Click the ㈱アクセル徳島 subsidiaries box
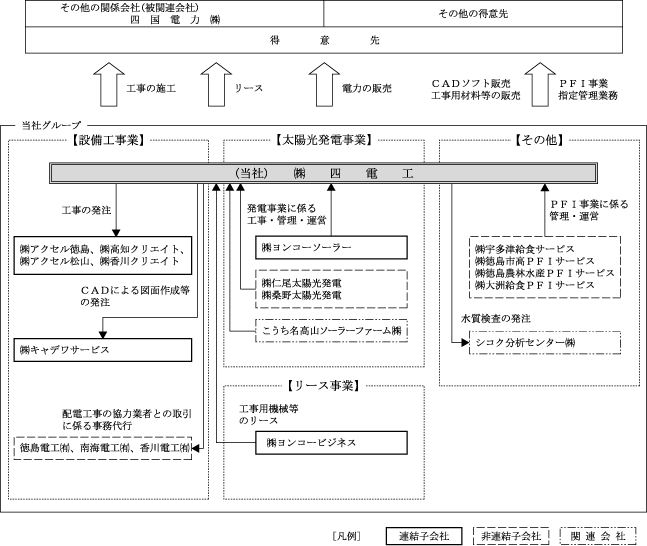 103,255
